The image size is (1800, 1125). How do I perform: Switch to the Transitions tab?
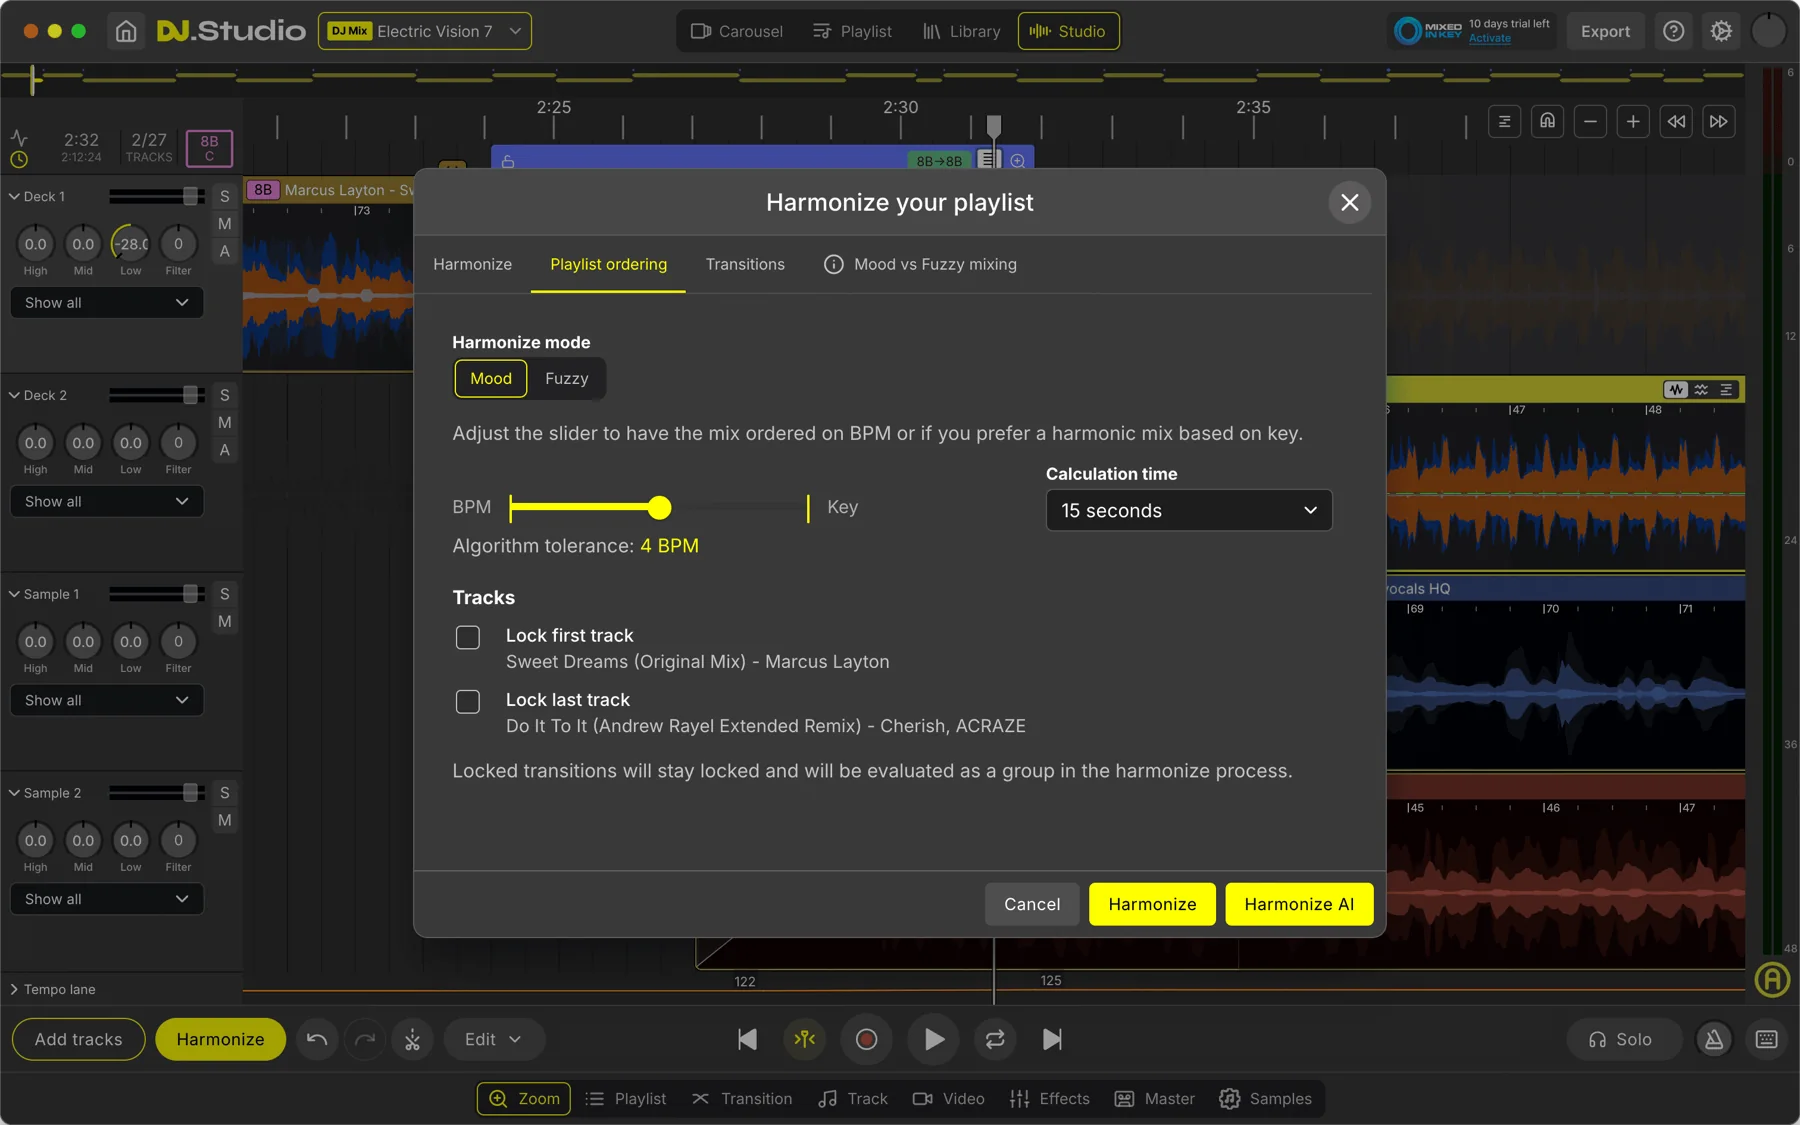(x=745, y=264)
